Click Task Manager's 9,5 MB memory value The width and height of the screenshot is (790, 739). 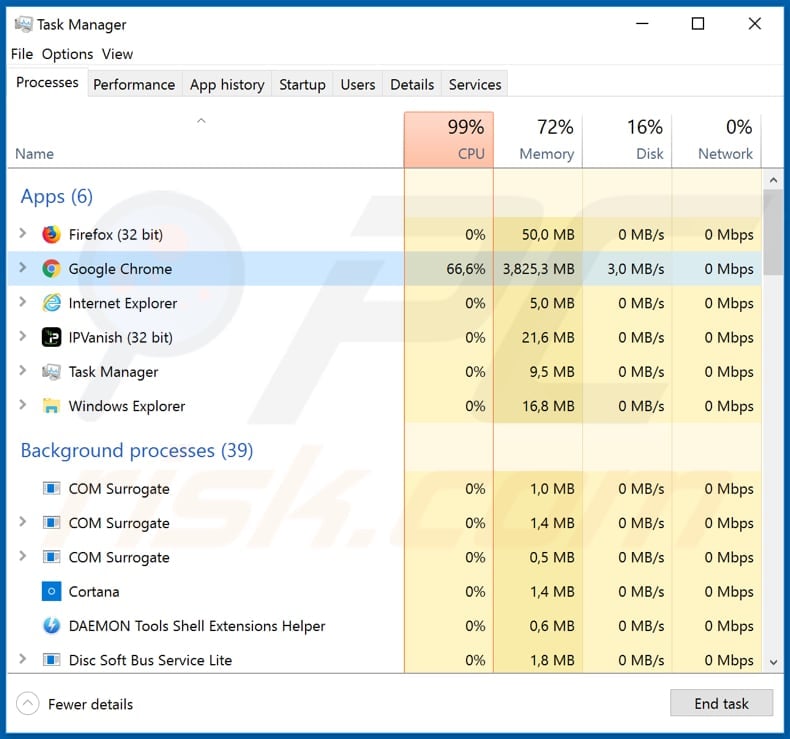(552, 372)
